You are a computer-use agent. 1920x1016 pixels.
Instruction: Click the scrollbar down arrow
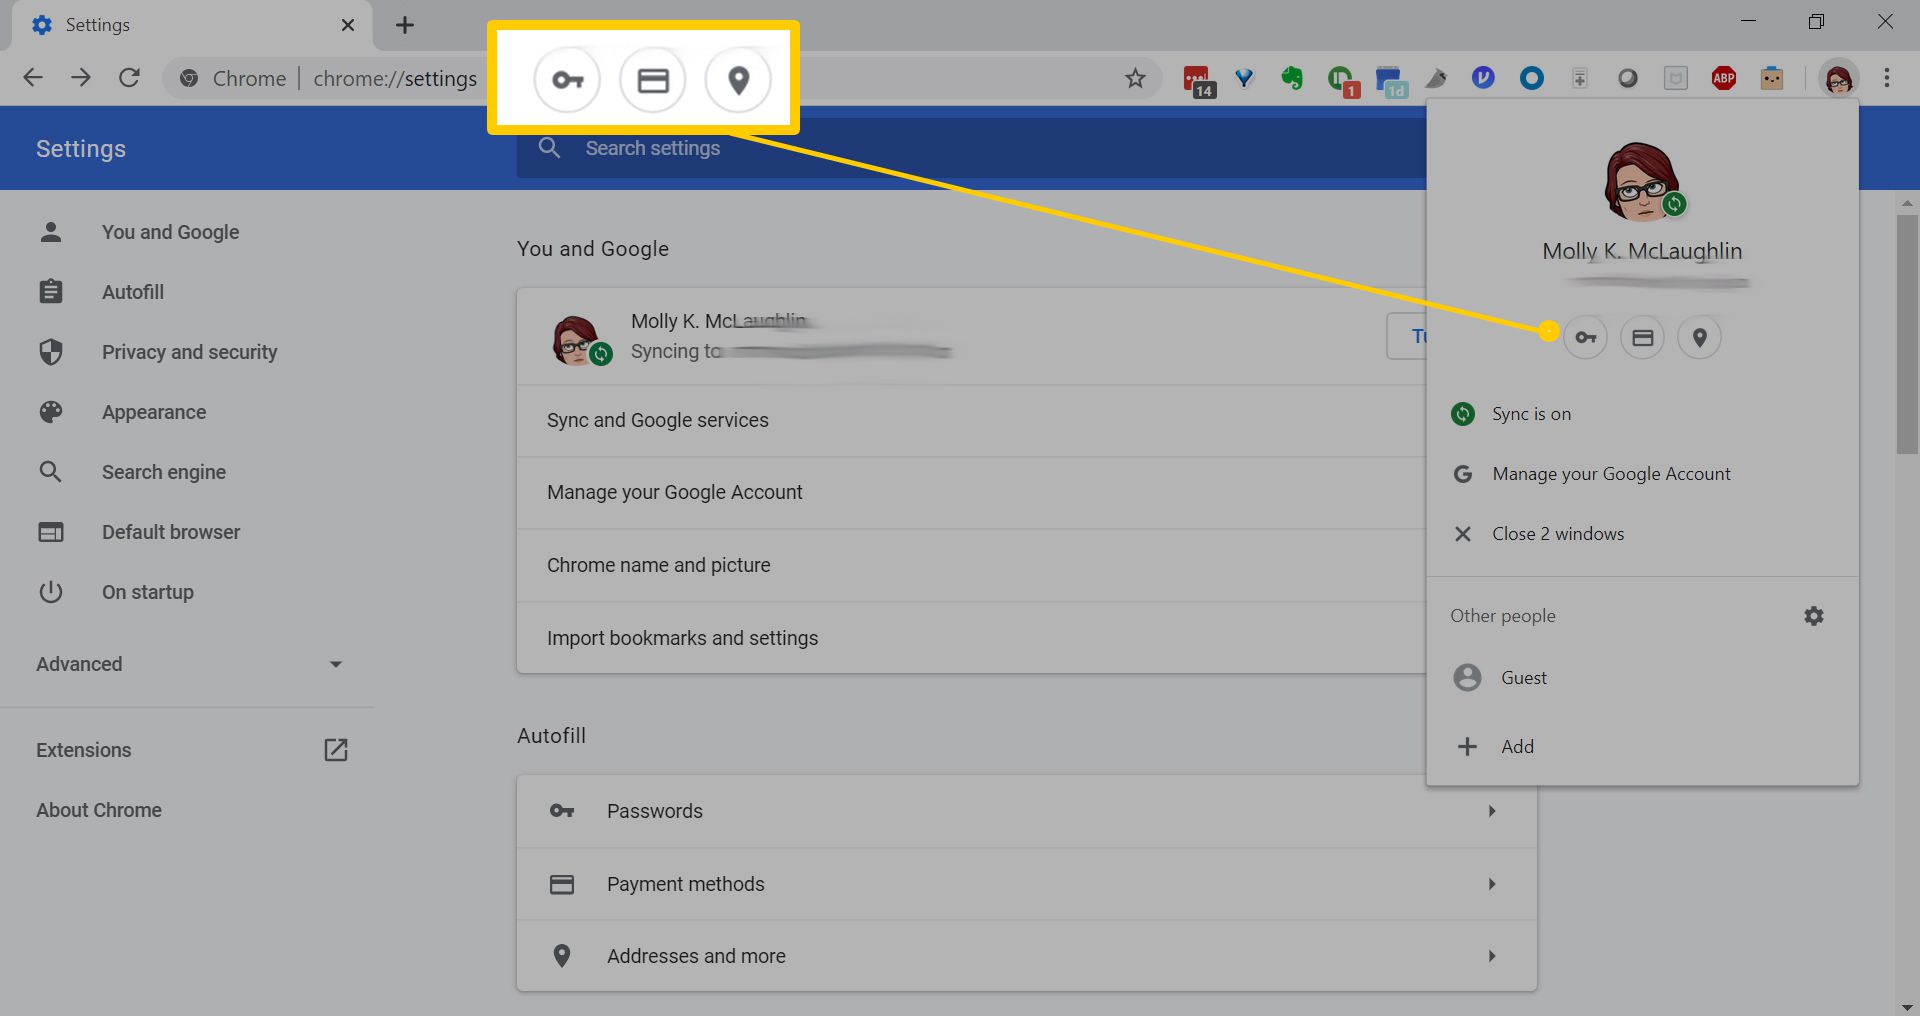tap(1907, 1006)
